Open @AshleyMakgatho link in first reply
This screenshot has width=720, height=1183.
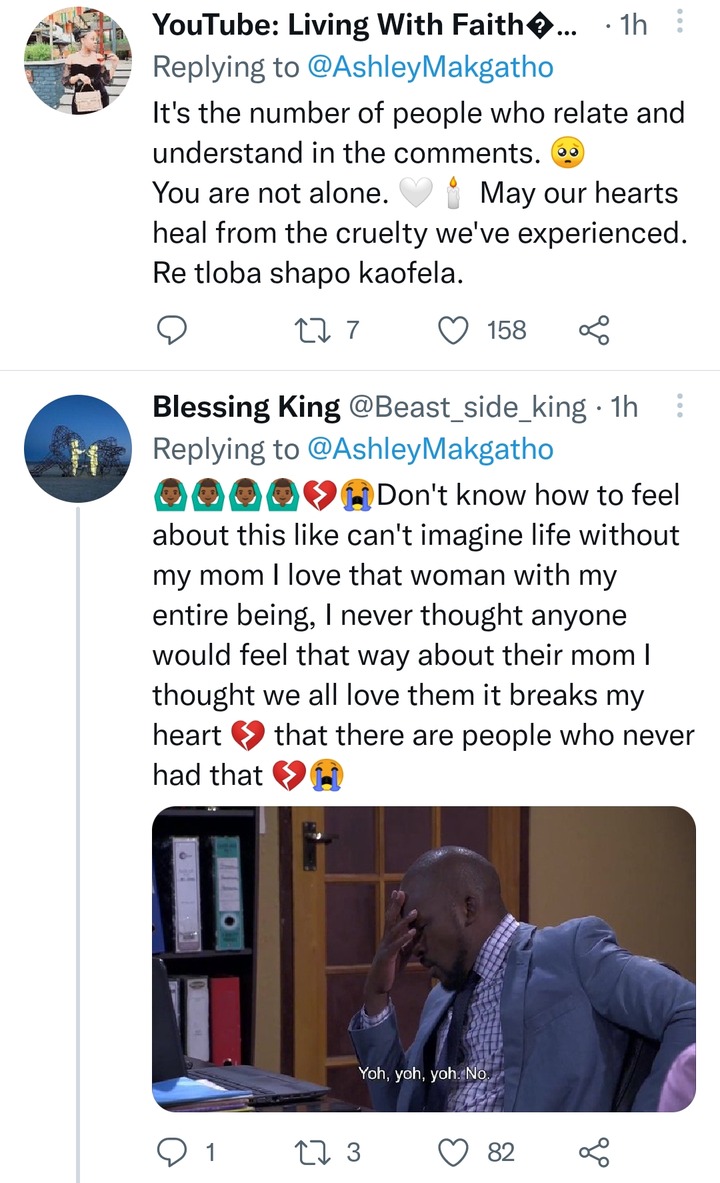tap(430, 67)
